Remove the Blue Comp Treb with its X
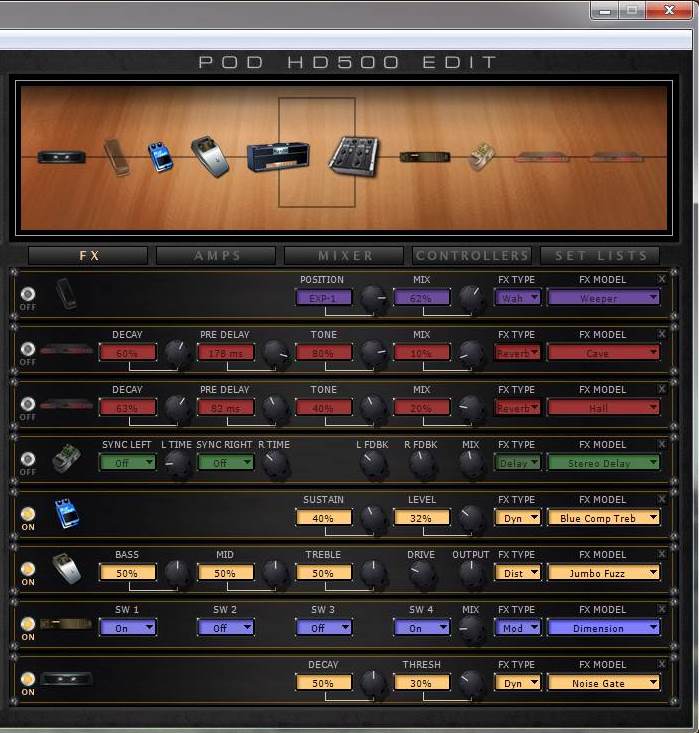699x733 pixels. (662, 499)
